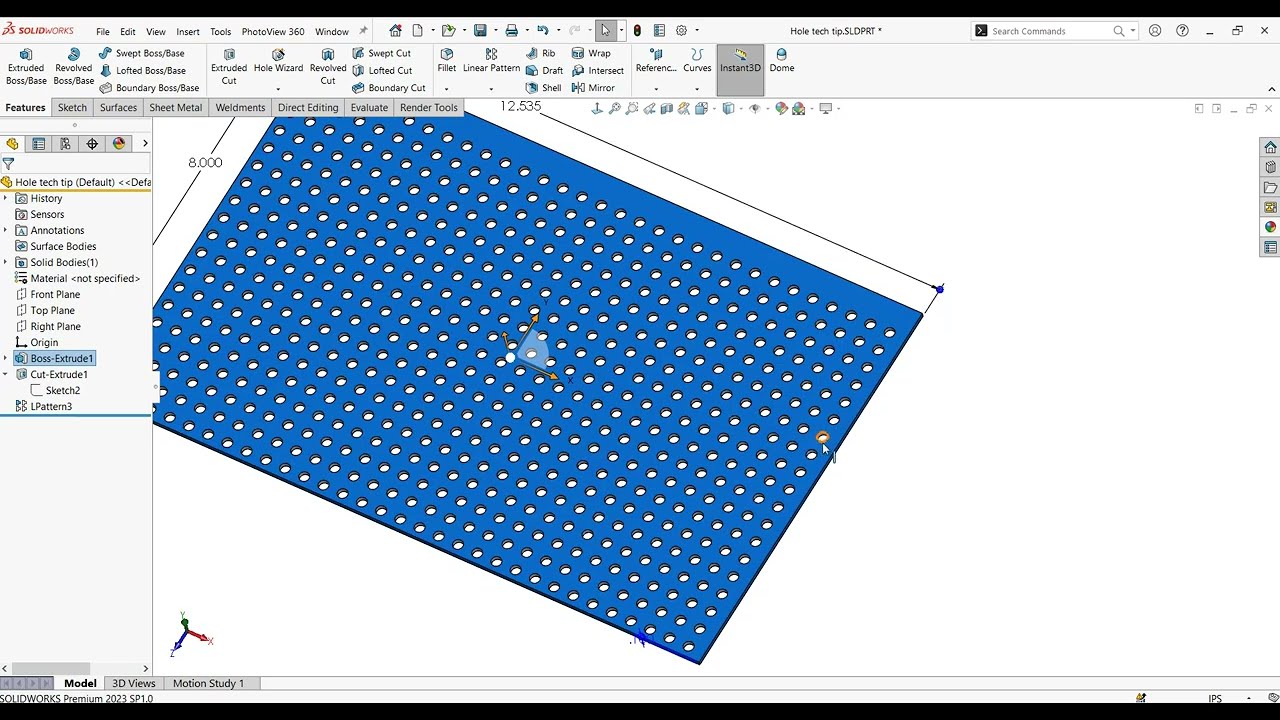This screenshot has width=1280, height=720.
Task: Select Boundary Boss/Base
Action: 148,88
